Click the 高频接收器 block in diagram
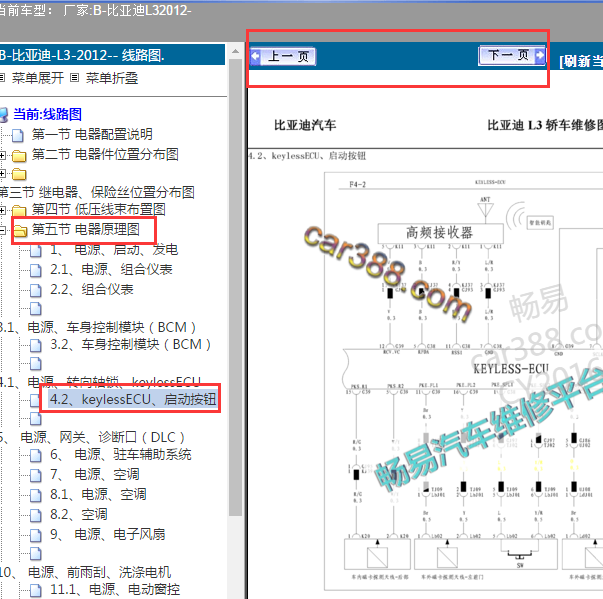The height and width of the screenshot is (599, 603). 440,233
